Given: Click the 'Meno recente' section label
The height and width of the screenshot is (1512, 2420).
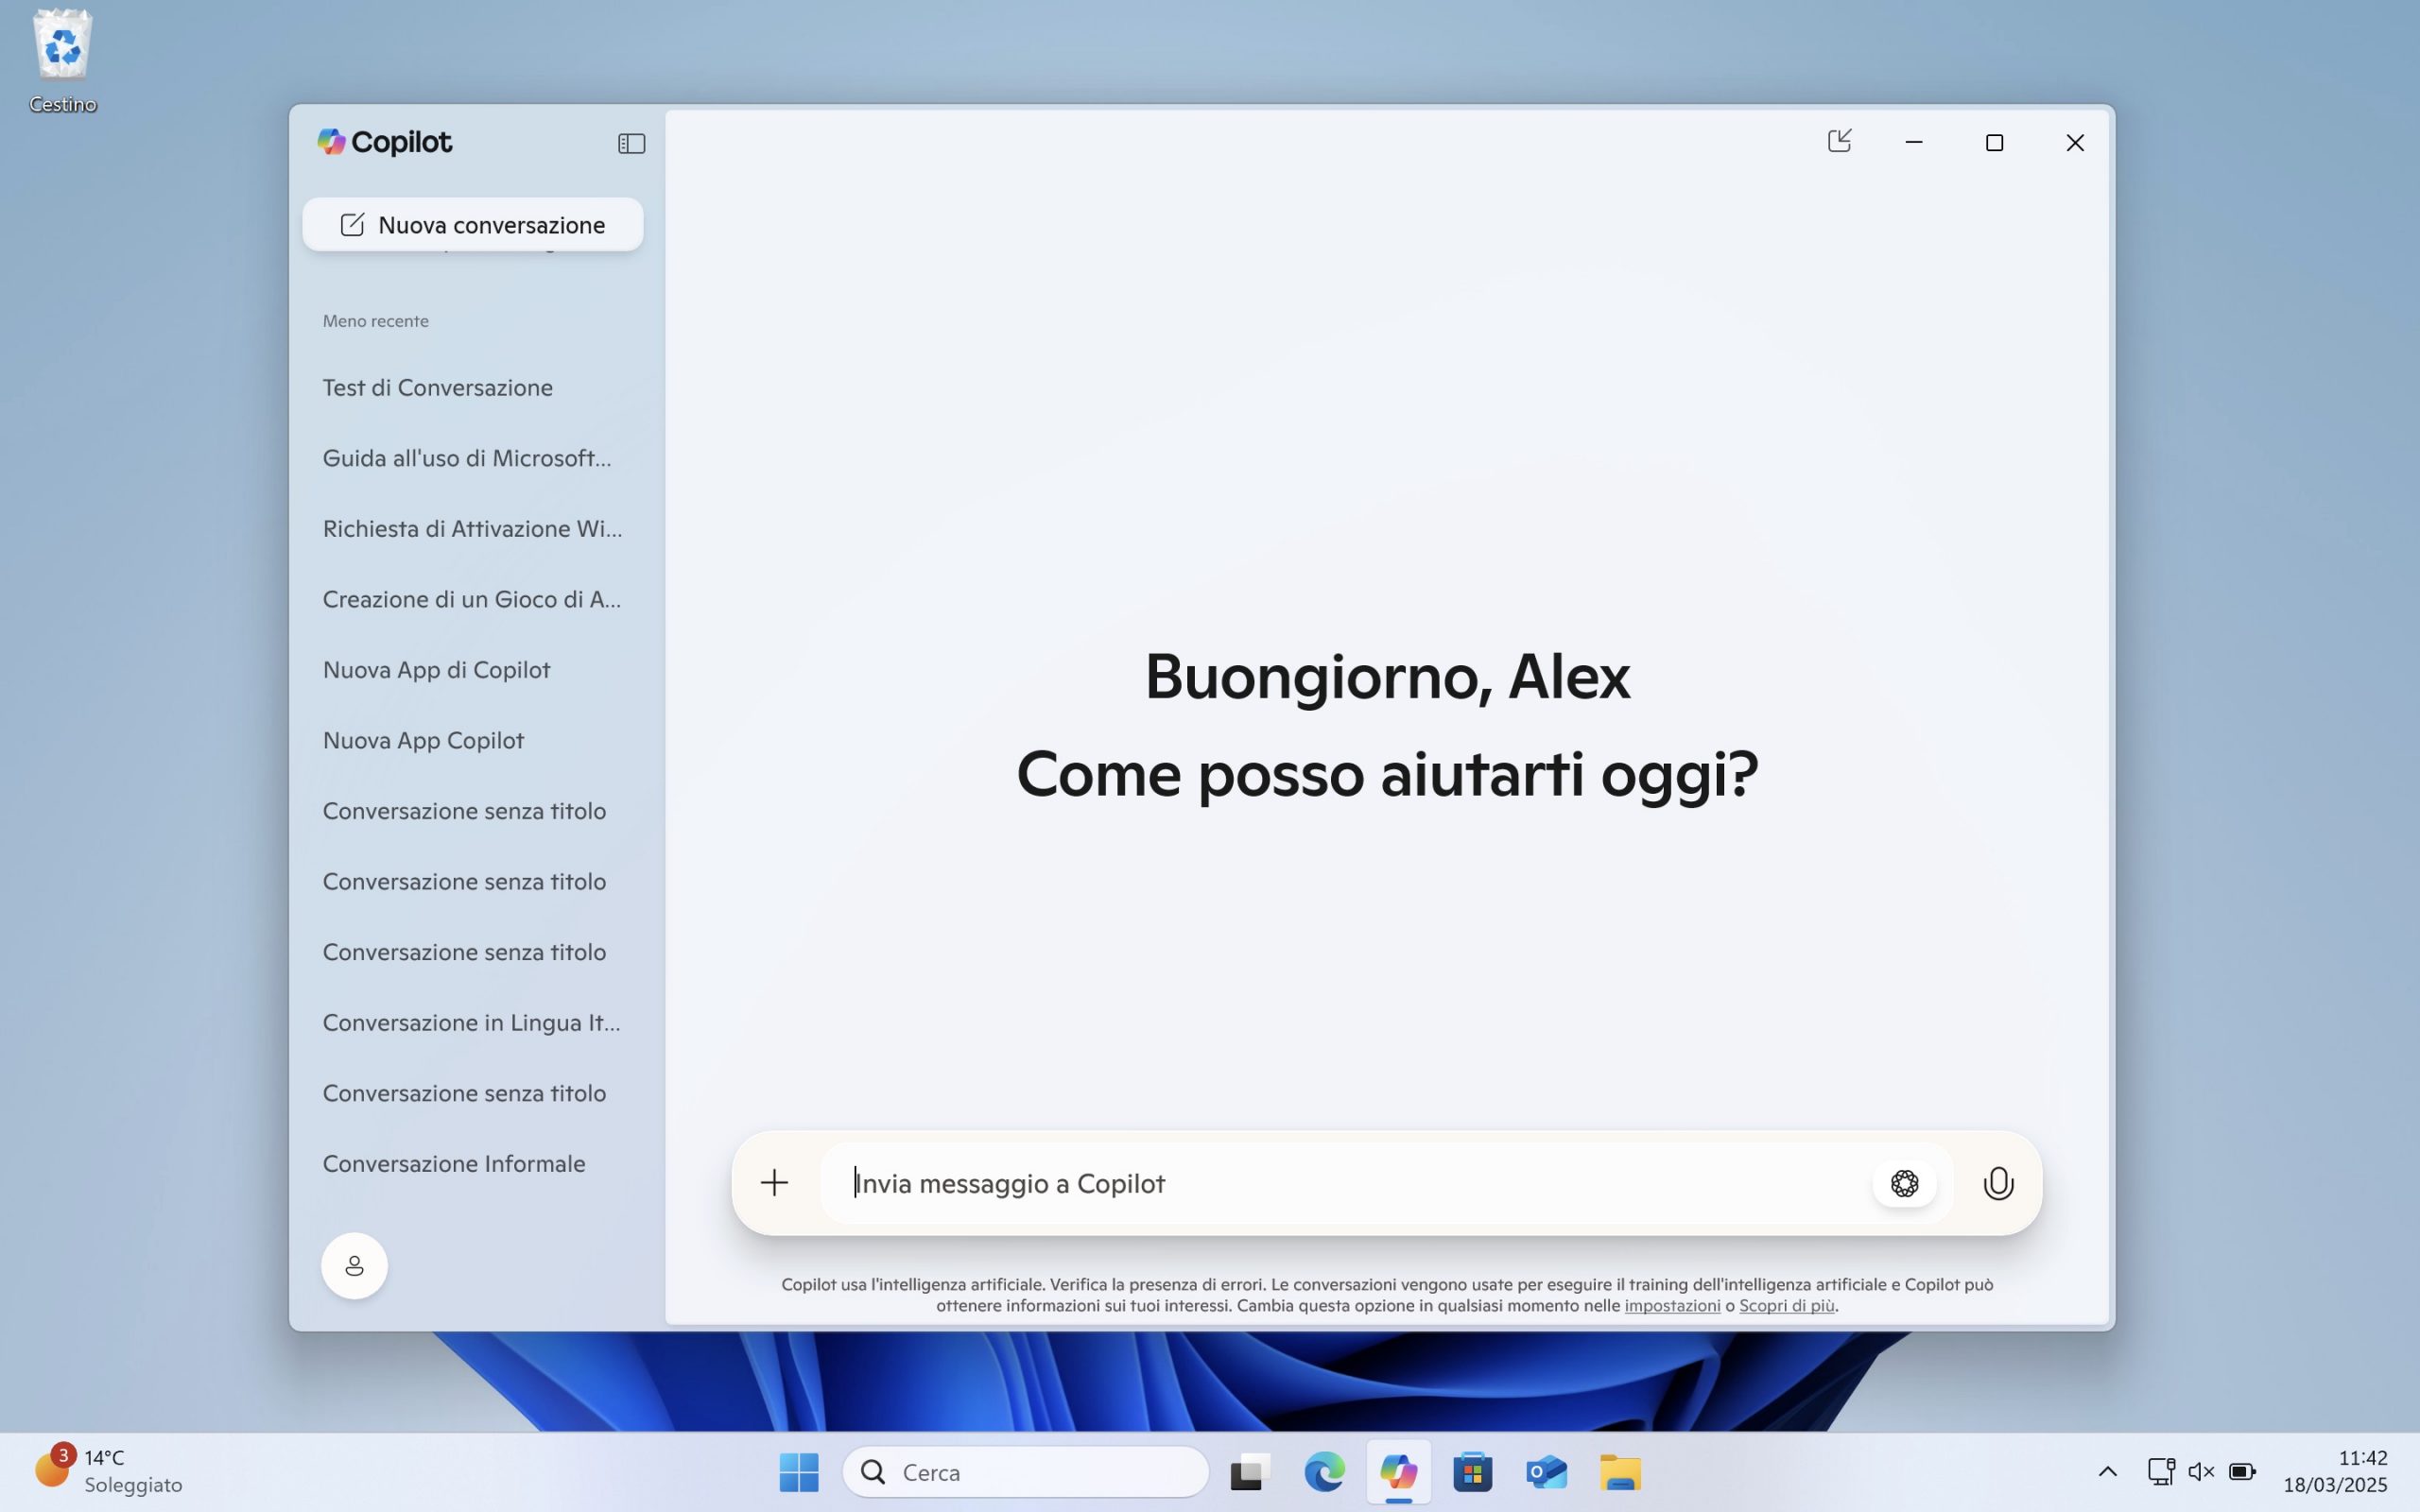Looking at the screenshot, I should [375, 321].
